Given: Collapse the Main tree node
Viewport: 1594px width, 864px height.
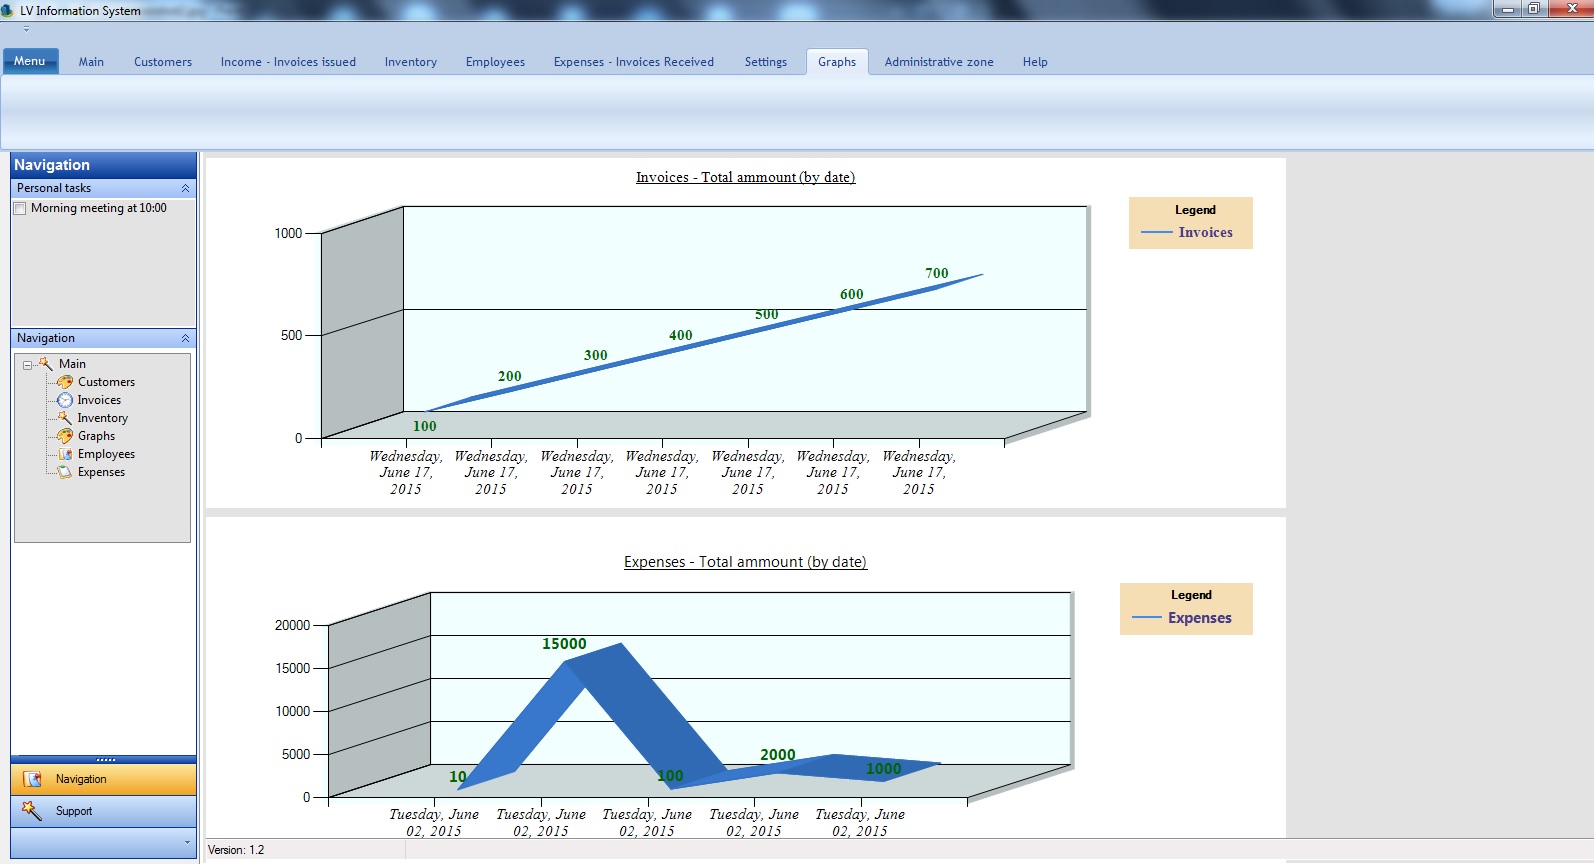Looking at the screenshot, I should point(28,365).
